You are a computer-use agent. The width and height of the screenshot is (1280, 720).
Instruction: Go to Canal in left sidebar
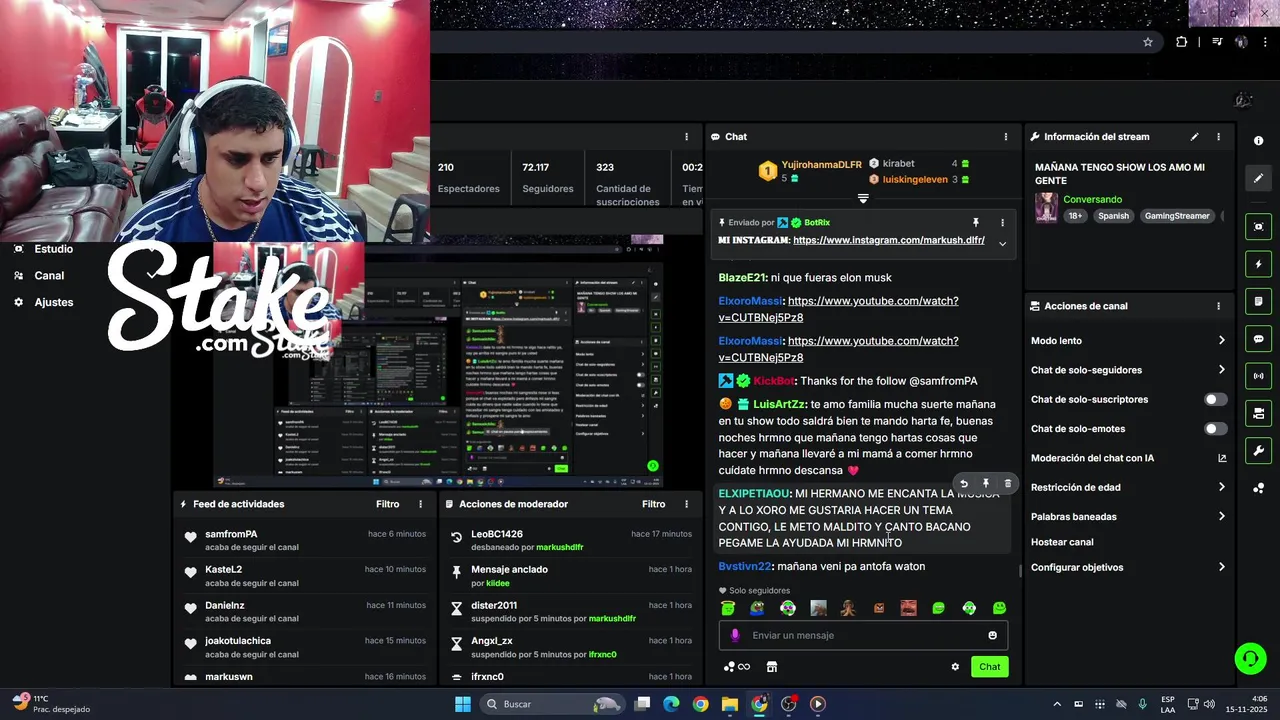tap(49, 276)
